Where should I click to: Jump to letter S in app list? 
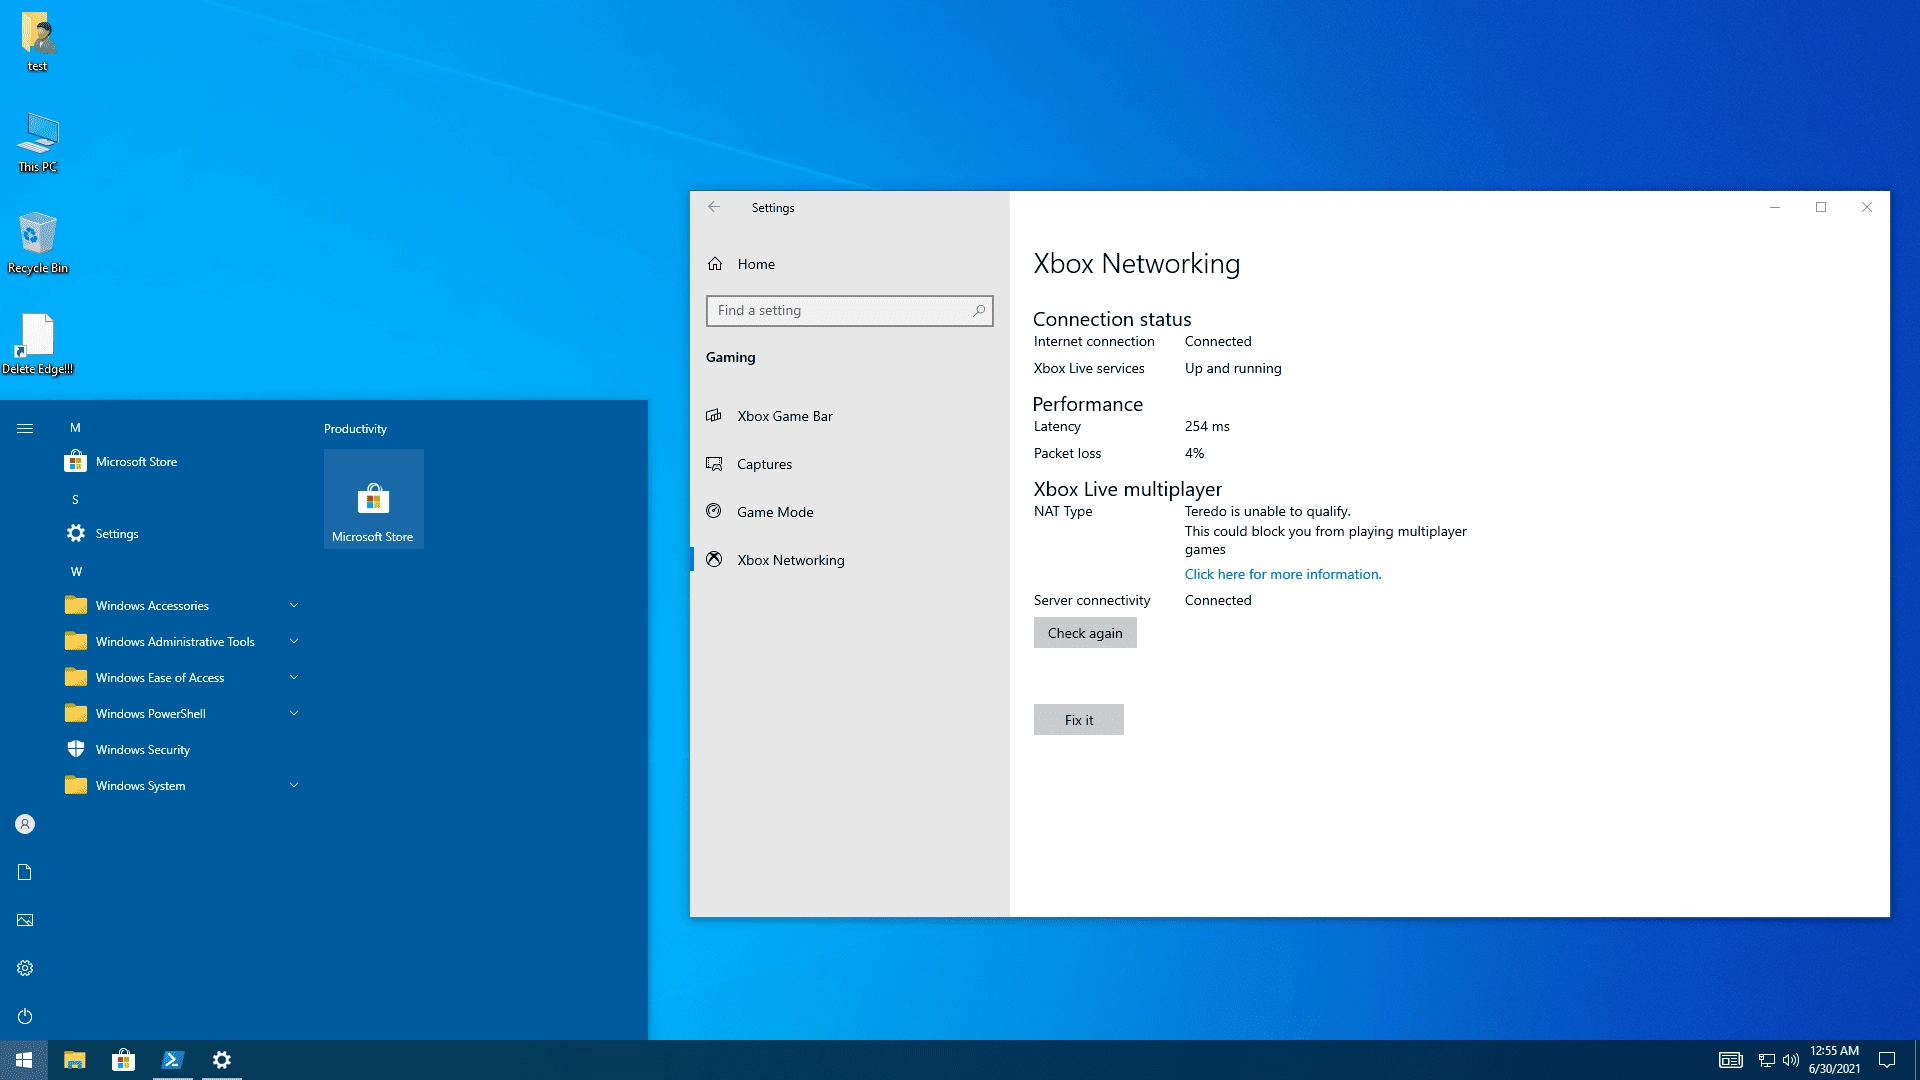75,500
